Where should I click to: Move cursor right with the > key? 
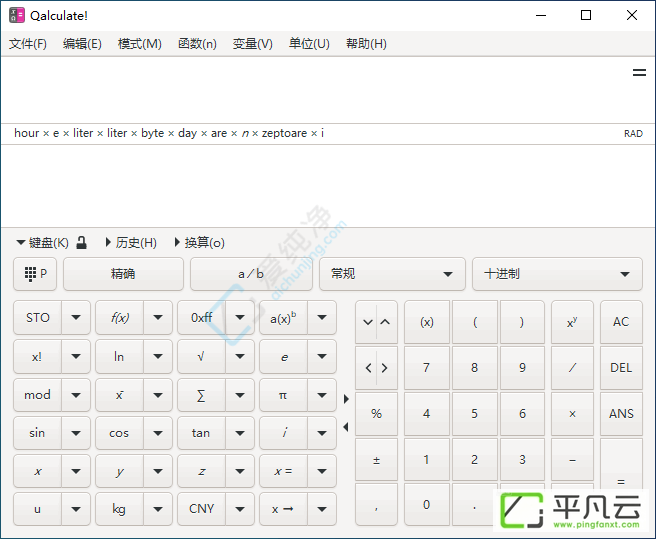point(387,368)
